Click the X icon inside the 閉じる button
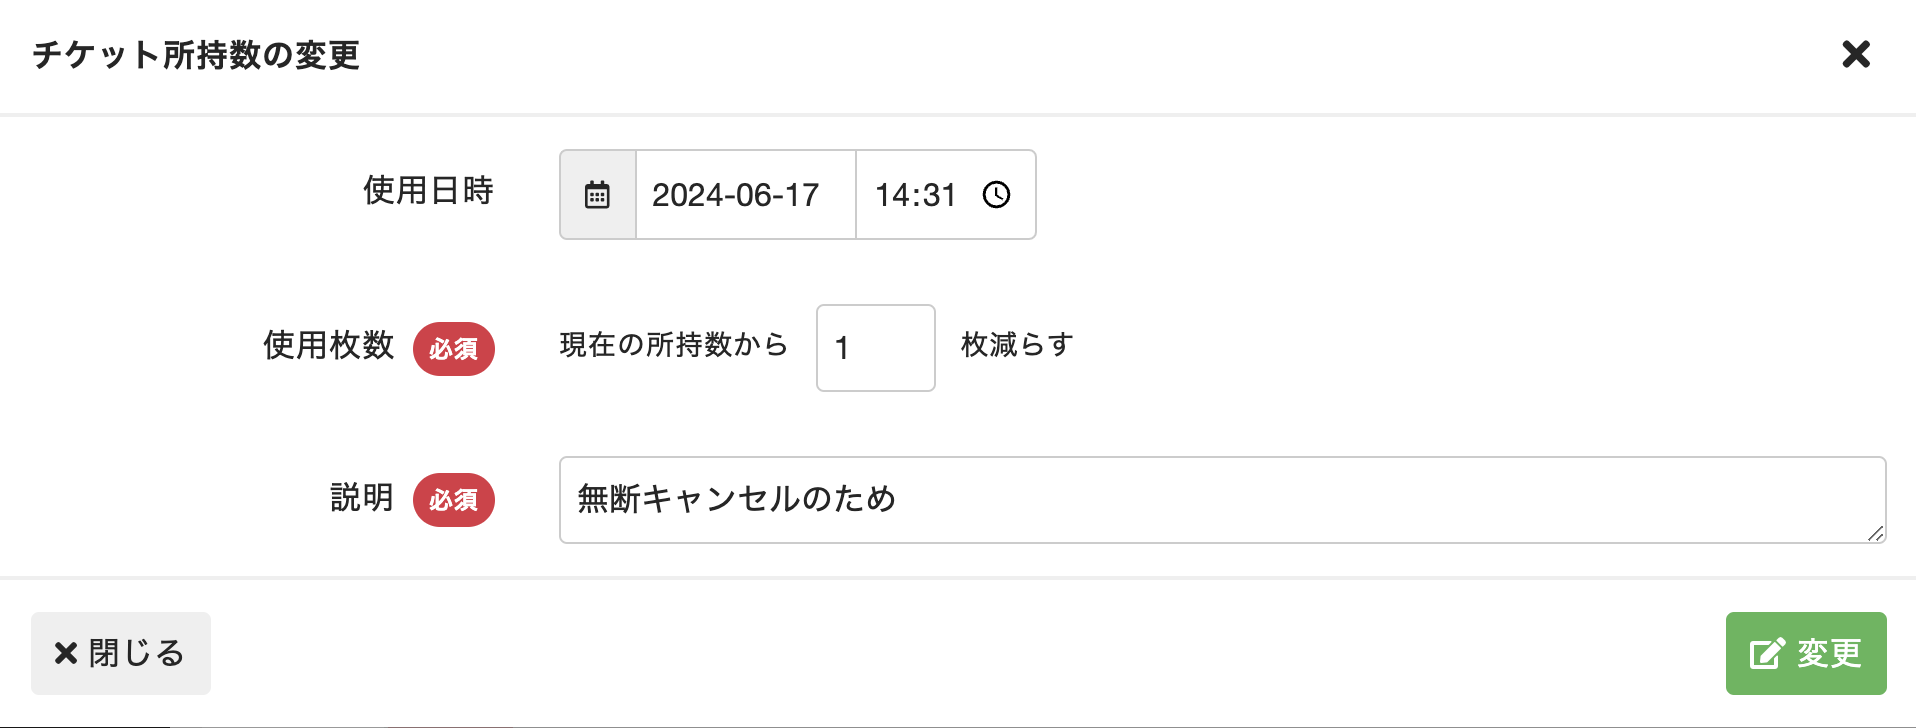This screenshot has width=1916, height=728. 66,653
